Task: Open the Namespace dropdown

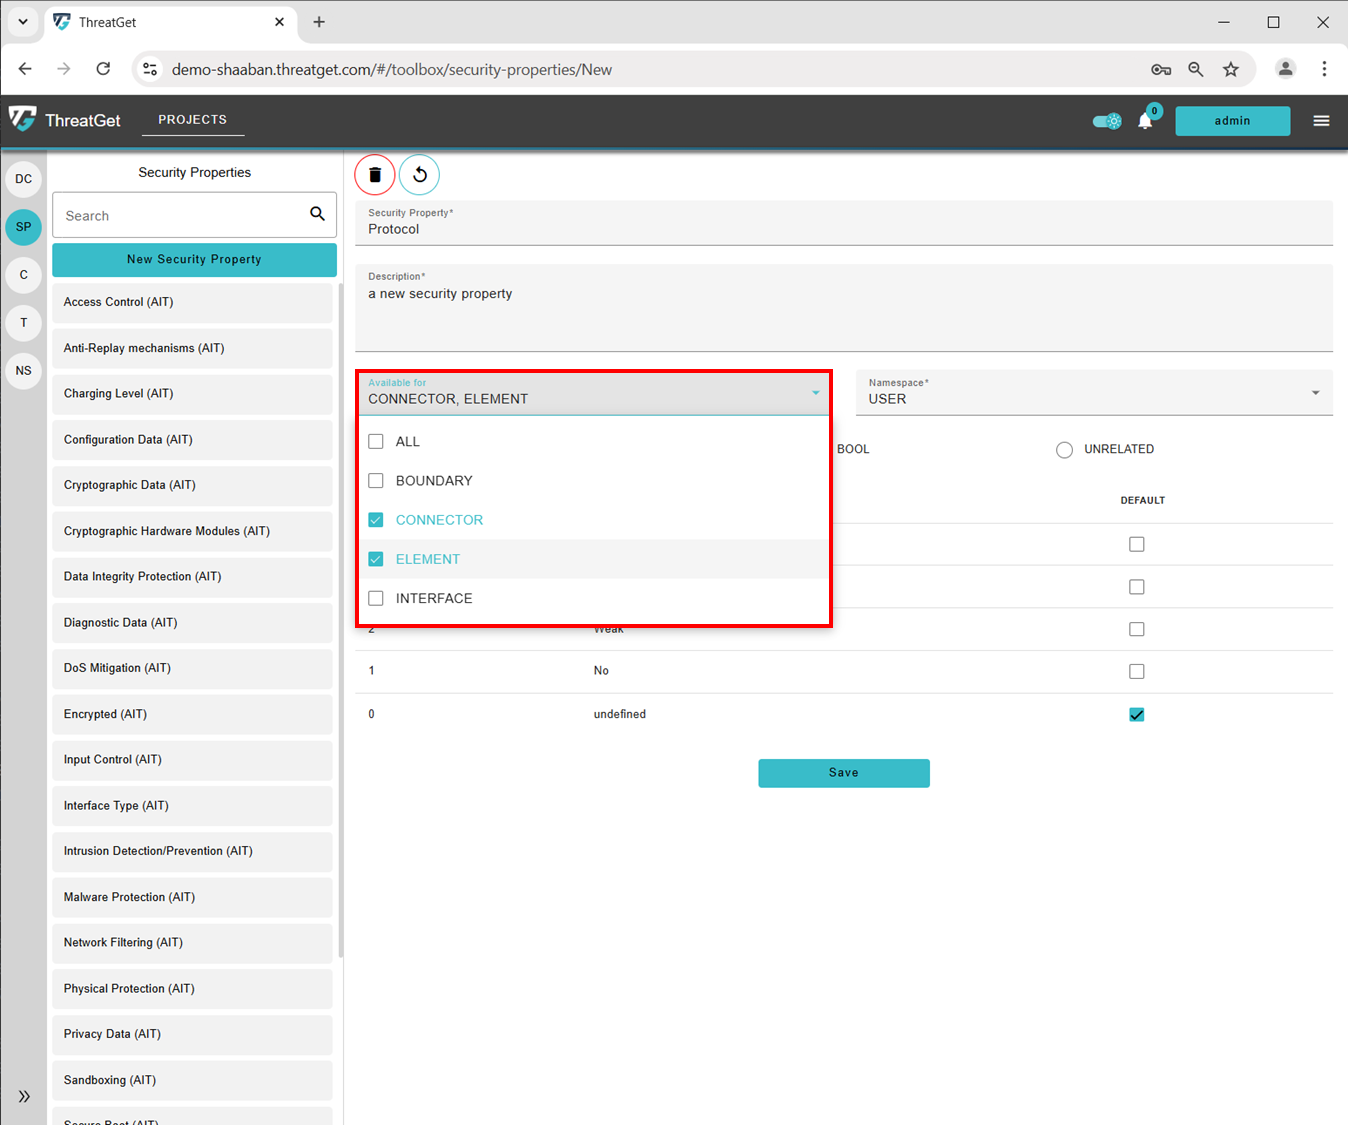Action: (1315, 393)
